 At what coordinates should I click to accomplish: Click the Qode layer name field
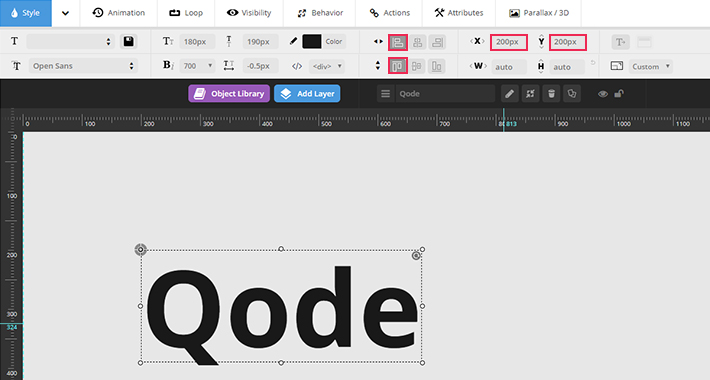click(x=445, y=94)
